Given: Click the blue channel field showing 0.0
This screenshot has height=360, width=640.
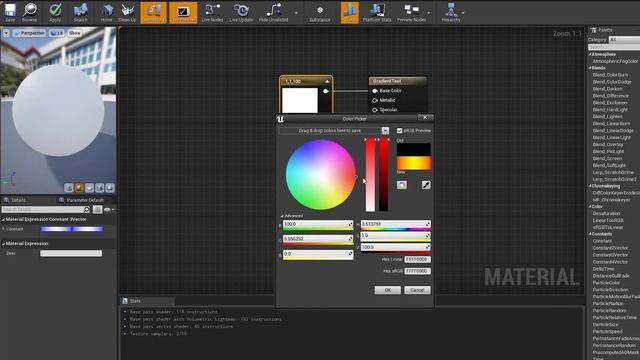Looking at the screenshot, I should tap(318, 254).
